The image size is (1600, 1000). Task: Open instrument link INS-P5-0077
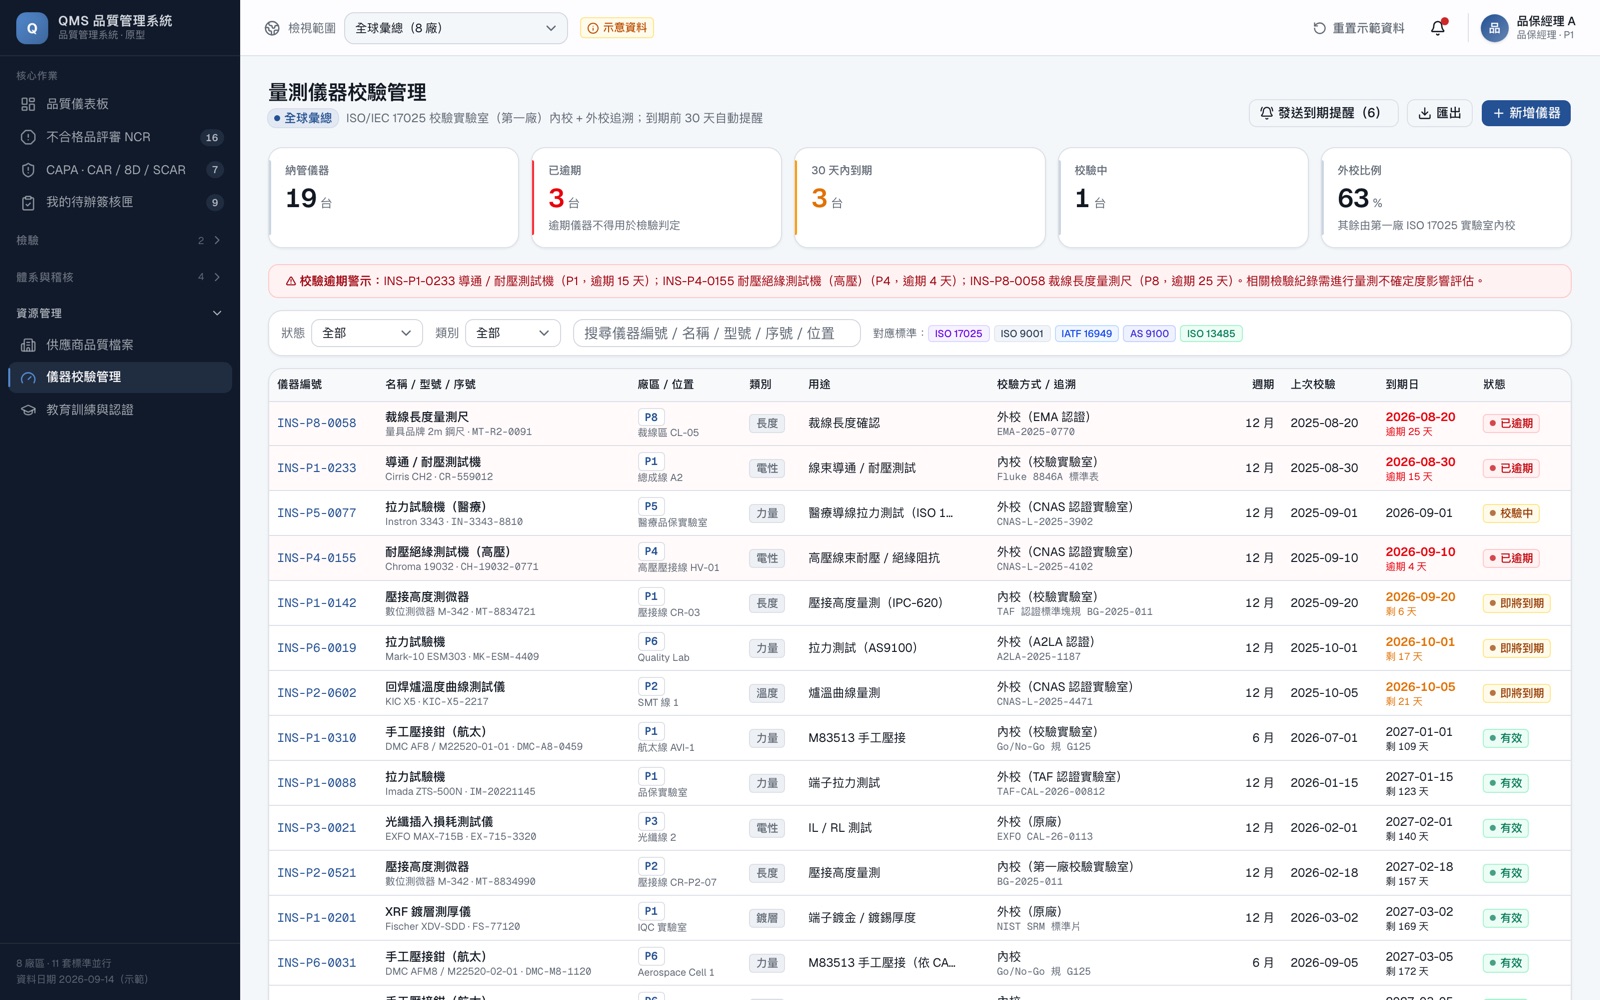(316, 513)
